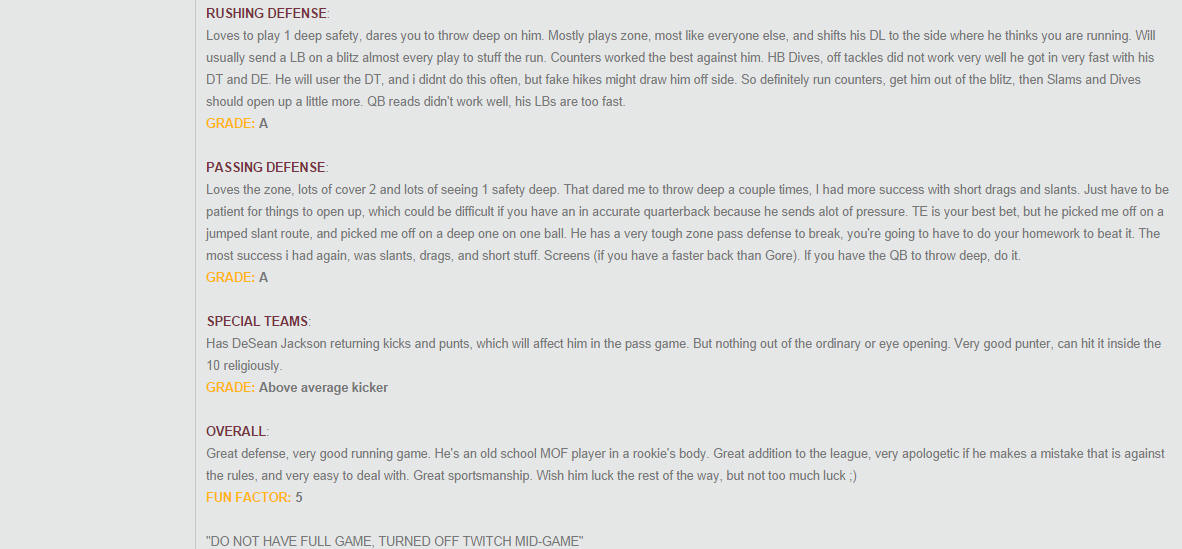
Task: Select the GRADE label under Special Teams
Action: [x=230, y=388]
